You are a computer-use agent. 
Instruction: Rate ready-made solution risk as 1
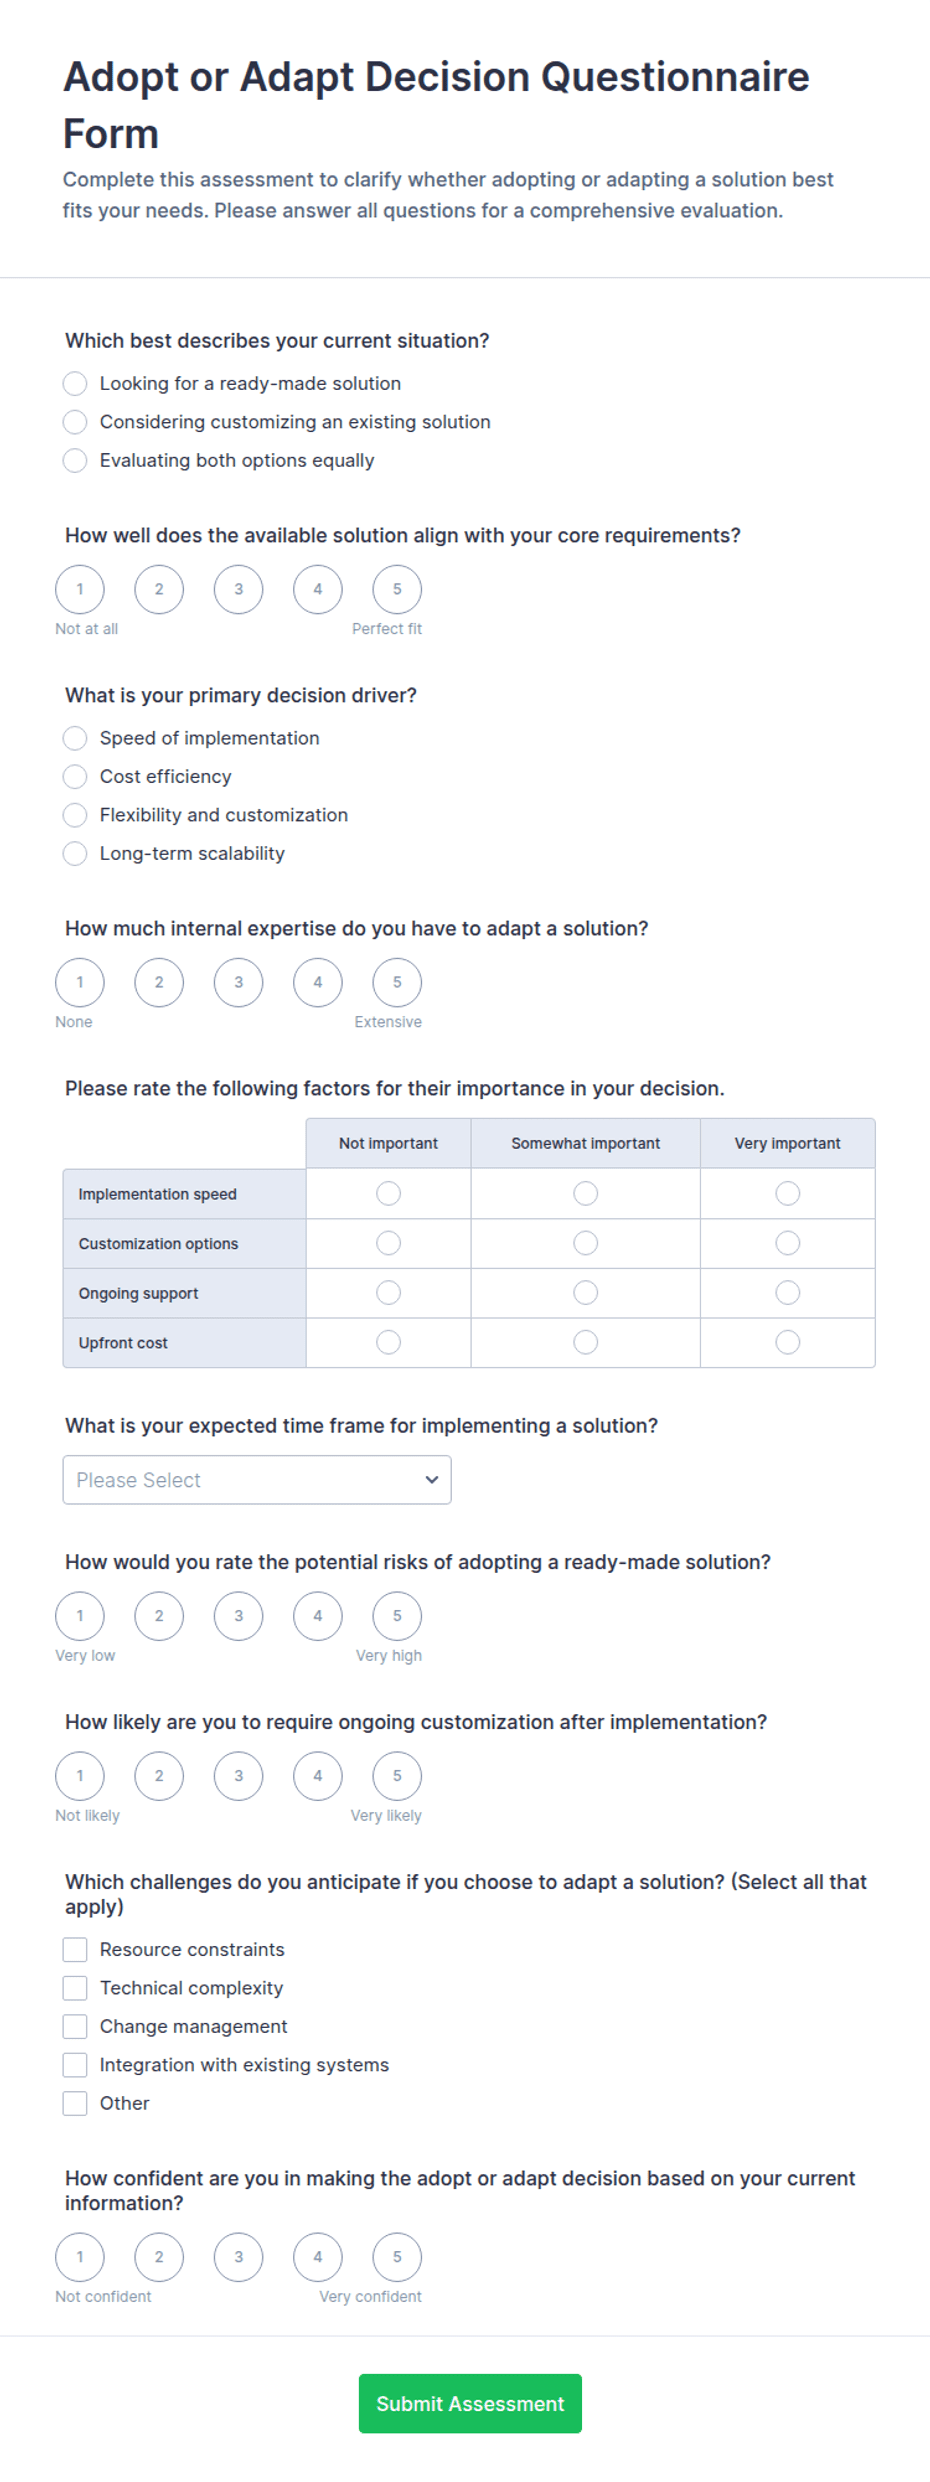[x=80, y=1616]
